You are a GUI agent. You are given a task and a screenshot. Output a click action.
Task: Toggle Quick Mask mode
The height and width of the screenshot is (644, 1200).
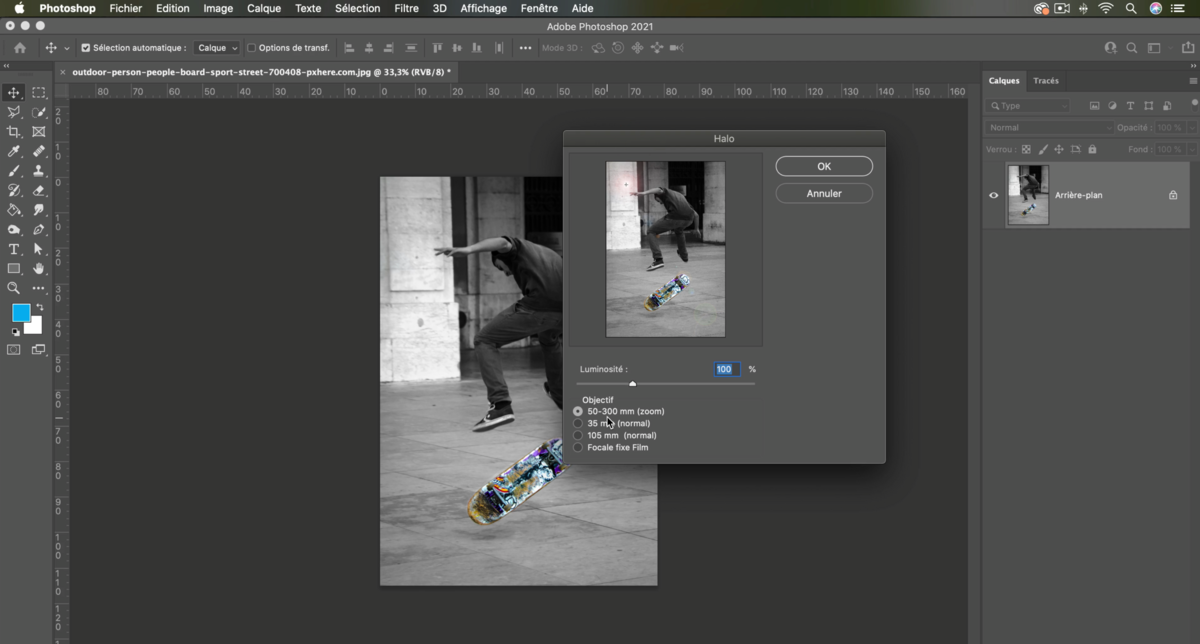pyautogui.click(x=14, y=350)
